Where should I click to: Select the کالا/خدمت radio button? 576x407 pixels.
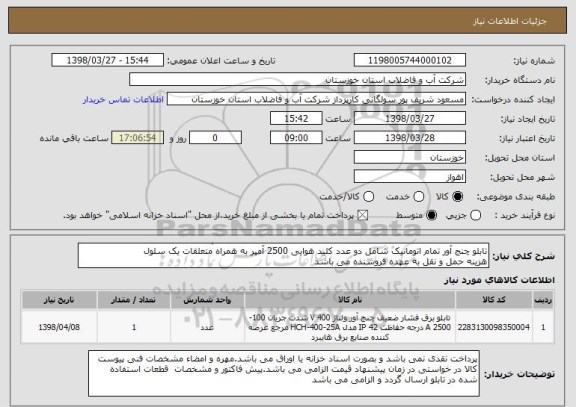click(368, 197)
